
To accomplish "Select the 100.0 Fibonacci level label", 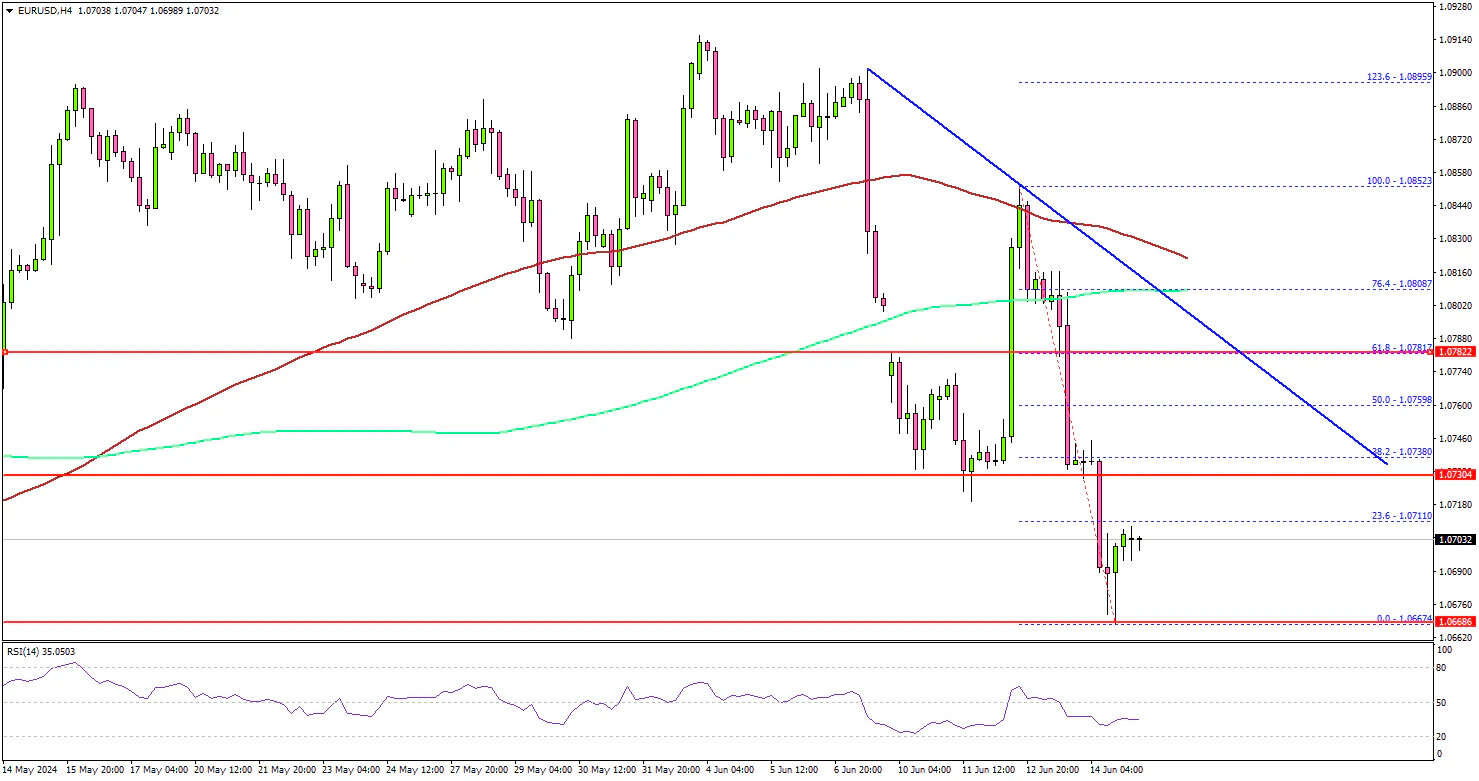I will point(1400,183).
